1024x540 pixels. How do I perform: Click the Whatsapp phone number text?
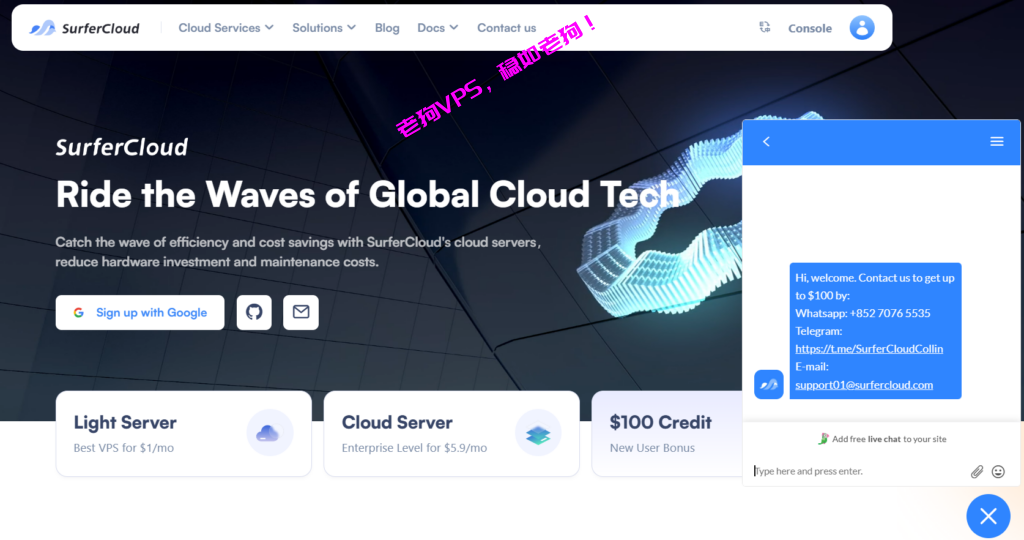coord(890,313)
